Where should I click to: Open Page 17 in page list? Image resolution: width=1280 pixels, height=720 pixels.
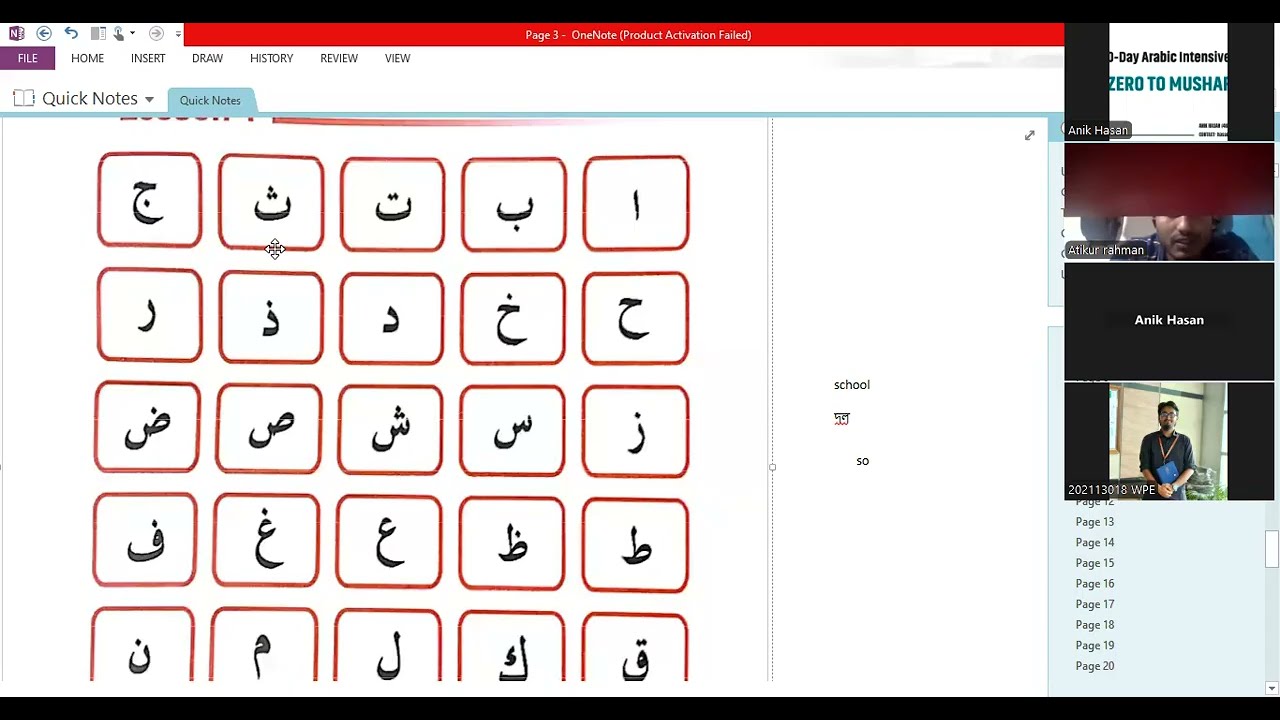point(1094,604)
